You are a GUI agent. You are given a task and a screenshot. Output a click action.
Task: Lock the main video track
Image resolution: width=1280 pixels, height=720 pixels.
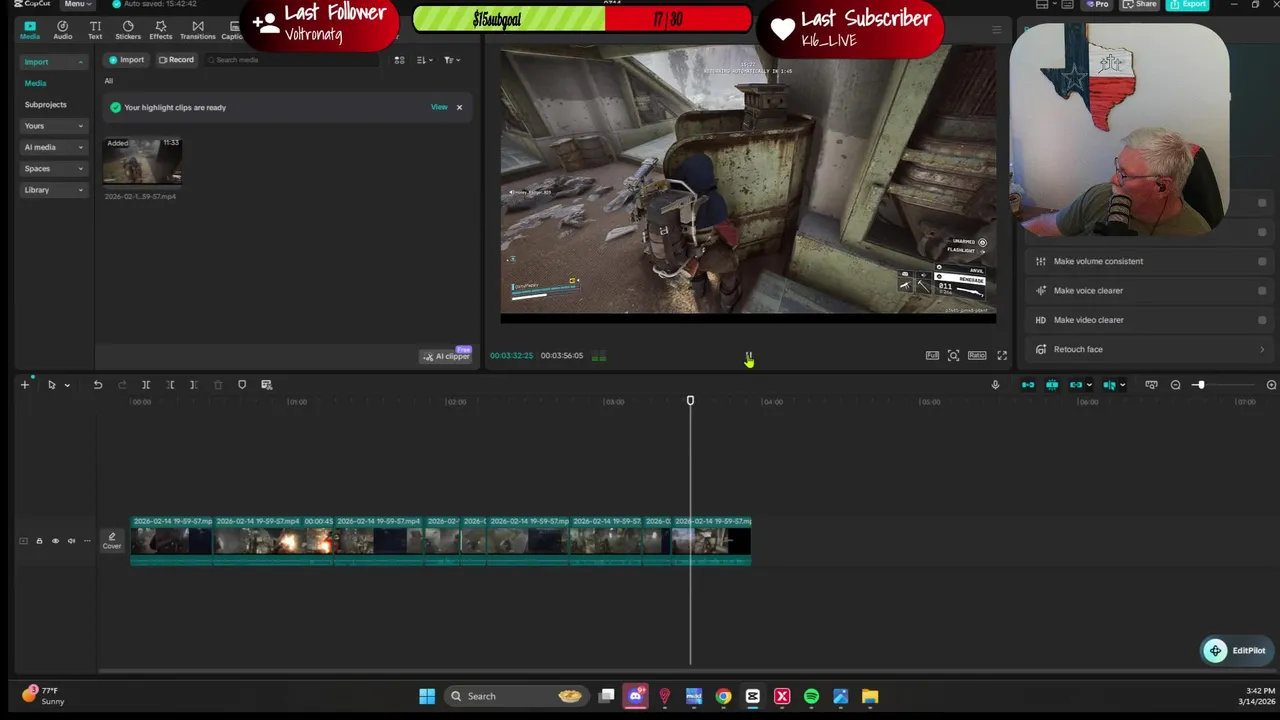pyautogui.click(x=39, y=541)
